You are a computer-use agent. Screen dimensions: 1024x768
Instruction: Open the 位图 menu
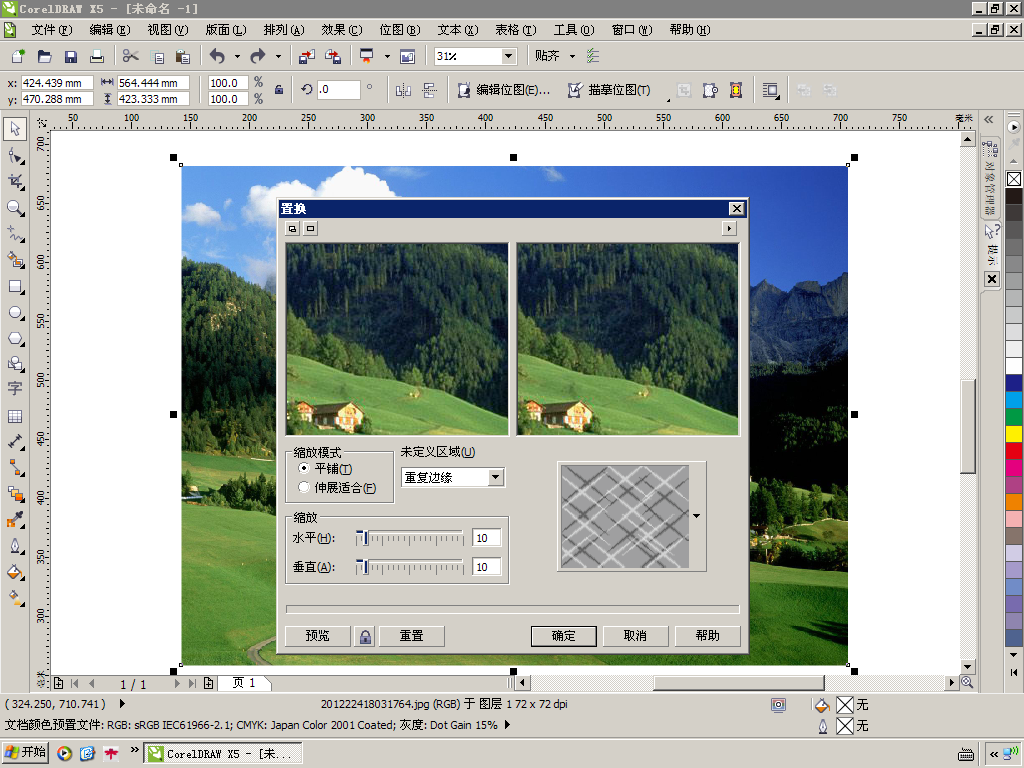pyautogui.click(x=400, y=30)
